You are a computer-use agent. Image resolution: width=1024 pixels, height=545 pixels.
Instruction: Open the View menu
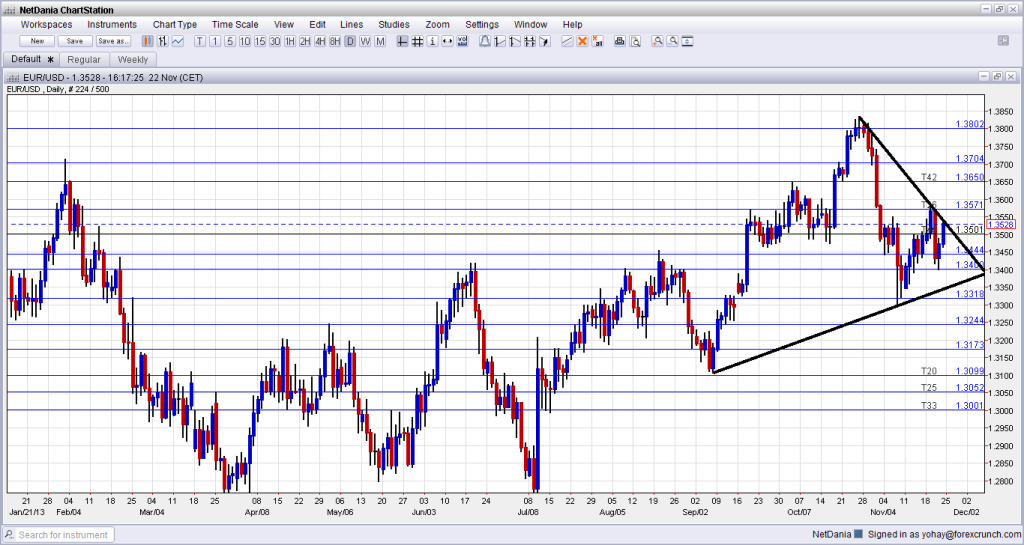click(x=283, y=24)
